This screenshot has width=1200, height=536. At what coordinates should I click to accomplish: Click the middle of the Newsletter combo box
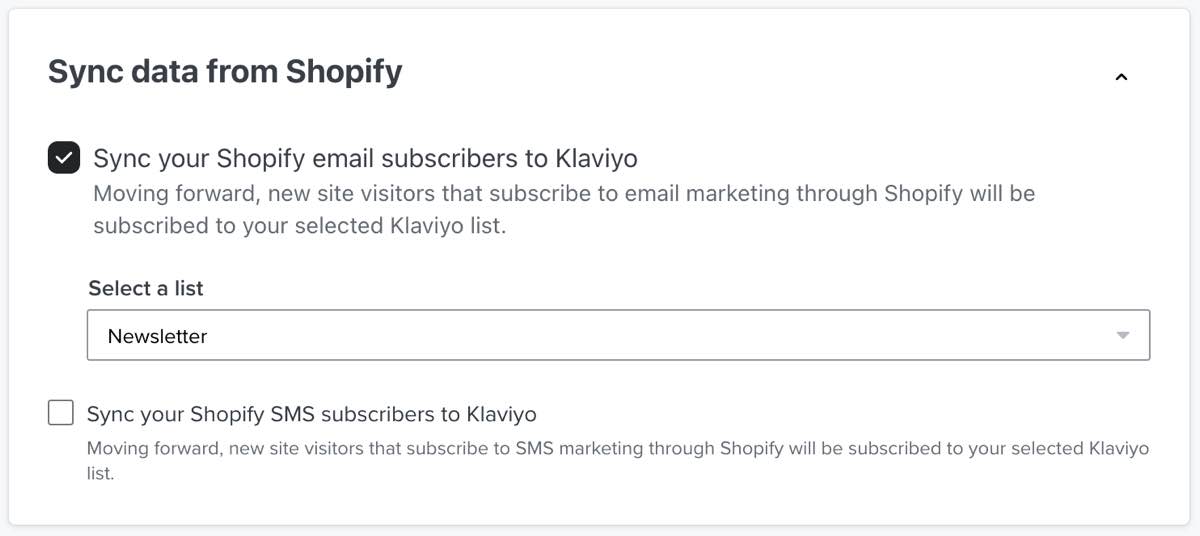(618, 336)
